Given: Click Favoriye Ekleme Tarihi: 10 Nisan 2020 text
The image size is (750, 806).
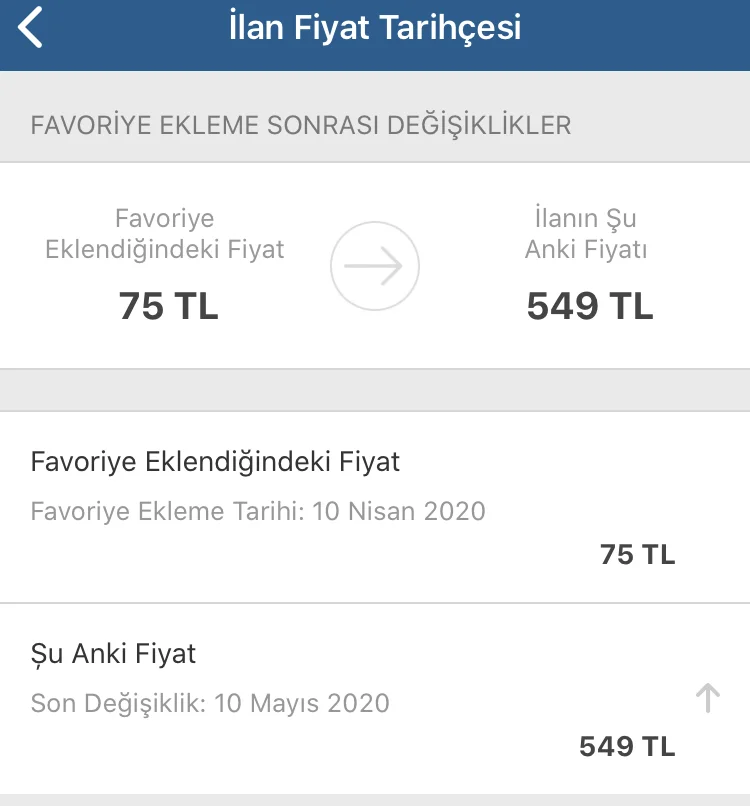Looking at the screenshot, I should pyautogui.click(x=258, y=512).
